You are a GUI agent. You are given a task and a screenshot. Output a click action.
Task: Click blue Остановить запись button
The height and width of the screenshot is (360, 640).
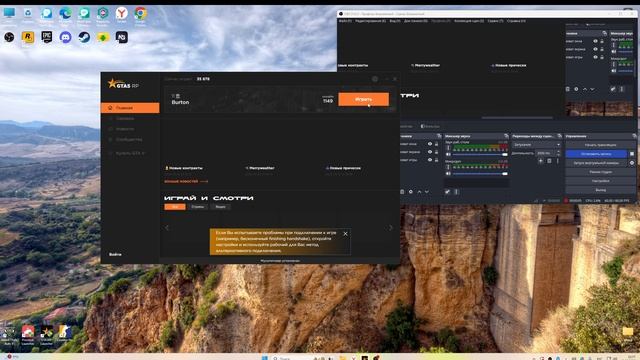[x=596, y=154]
